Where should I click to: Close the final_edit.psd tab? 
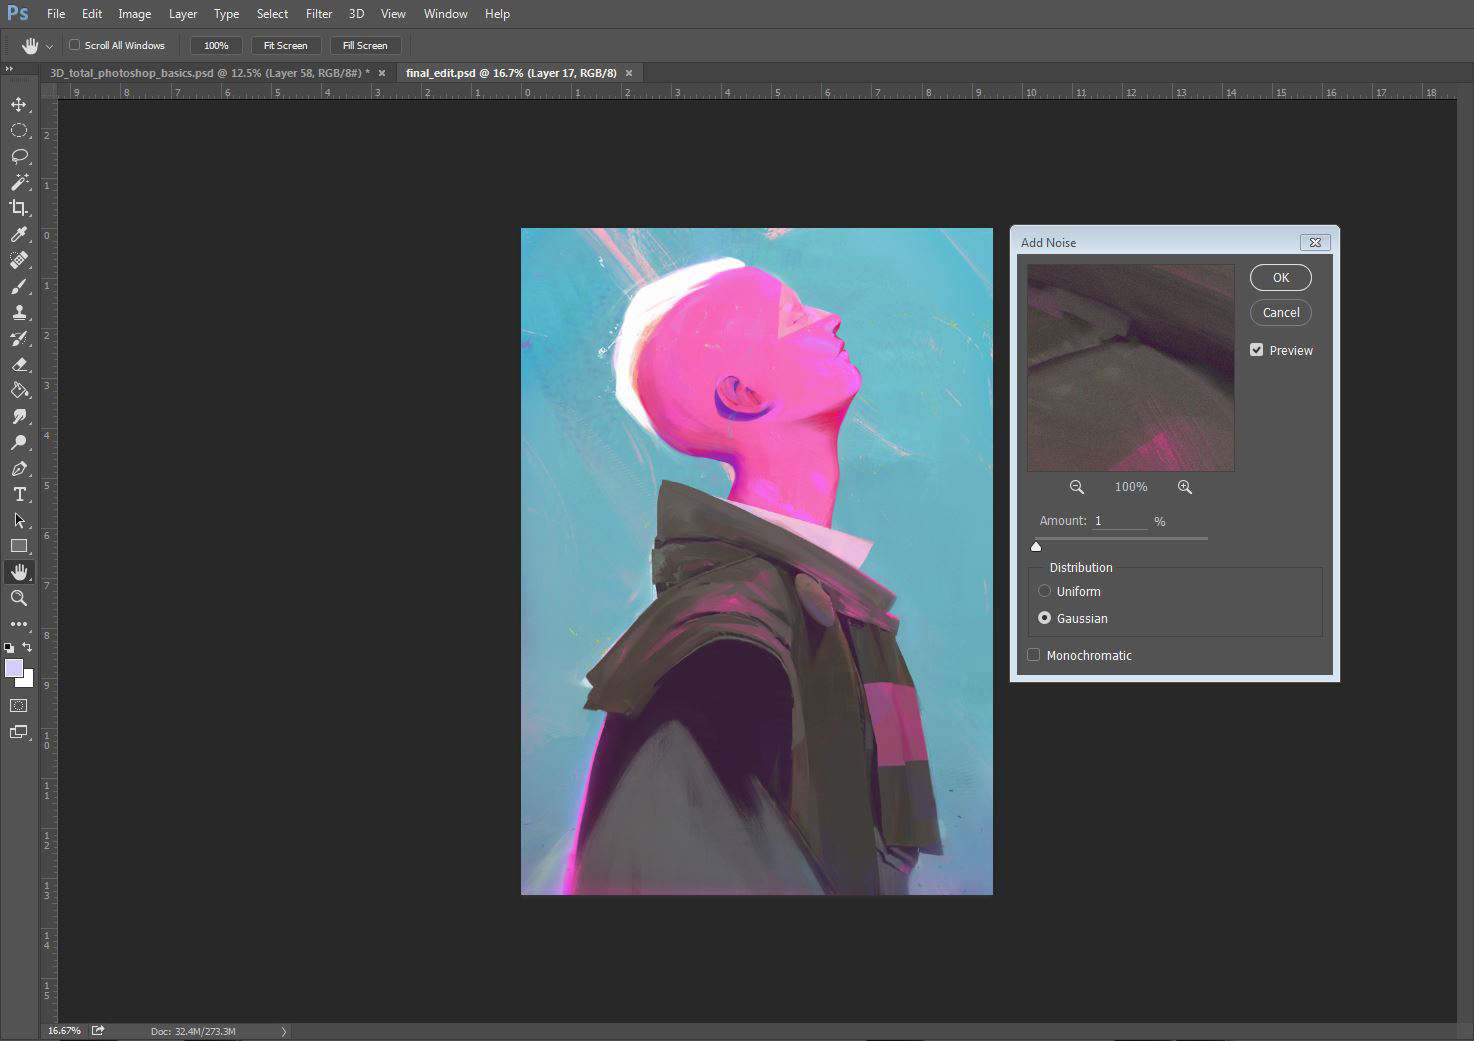coord(629,73)
